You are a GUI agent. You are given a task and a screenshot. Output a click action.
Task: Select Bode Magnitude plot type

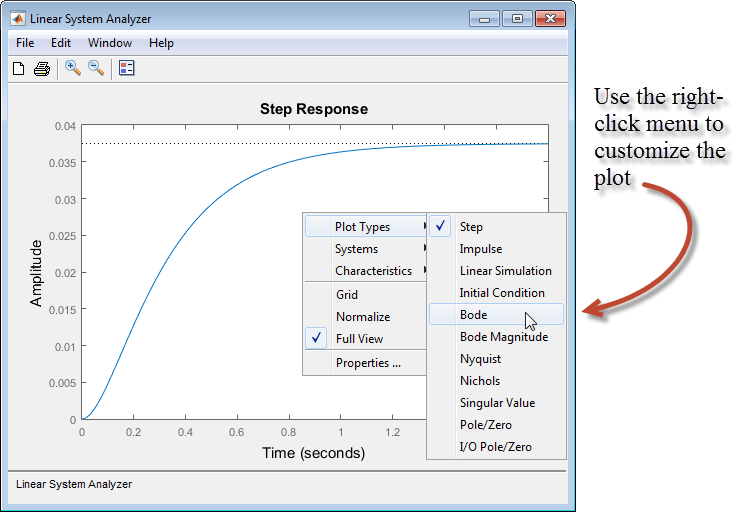pos(496,336)
